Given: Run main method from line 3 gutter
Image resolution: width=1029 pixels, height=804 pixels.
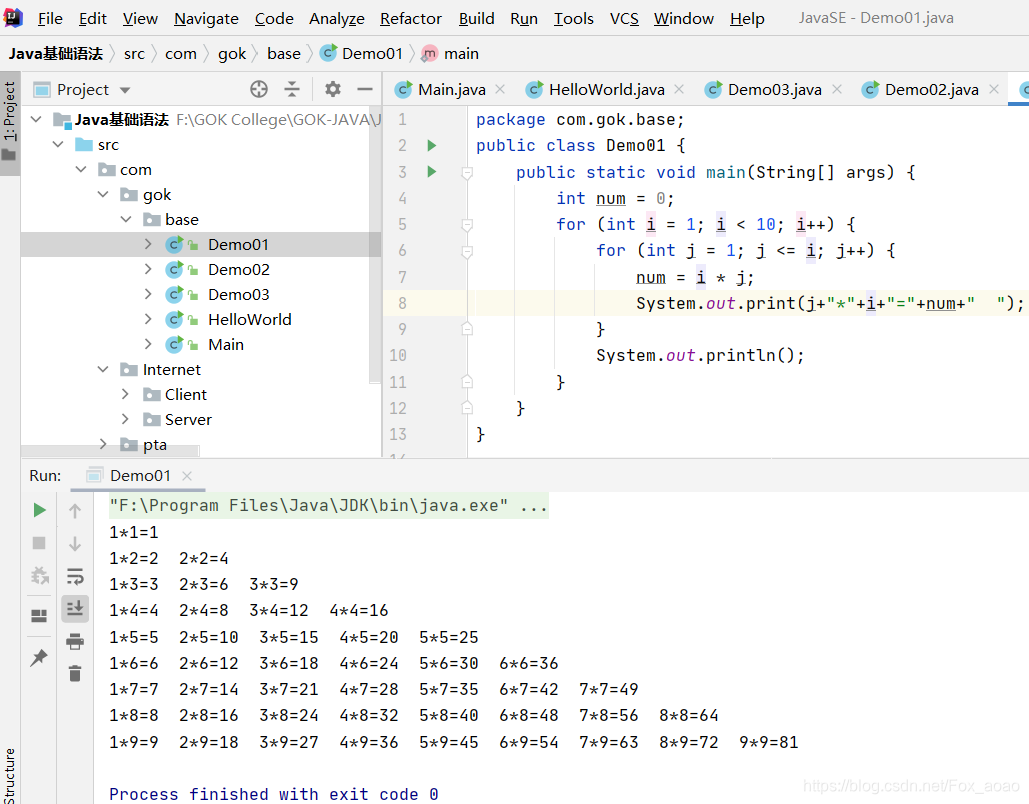Looking at the screenshot, I should click(x=432, y=172).
